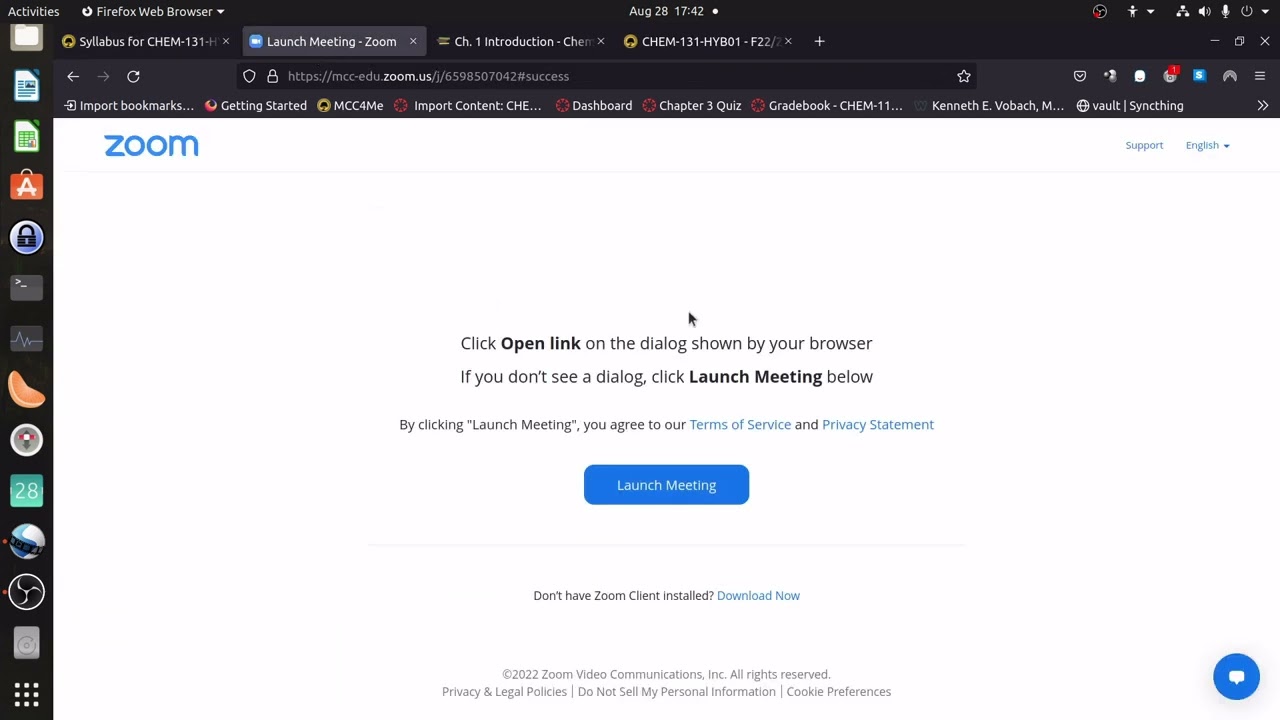Viewport: 1280px width, 720px height.
Task: Reload the page with the refresh icon
Action: tap(133, 76)
